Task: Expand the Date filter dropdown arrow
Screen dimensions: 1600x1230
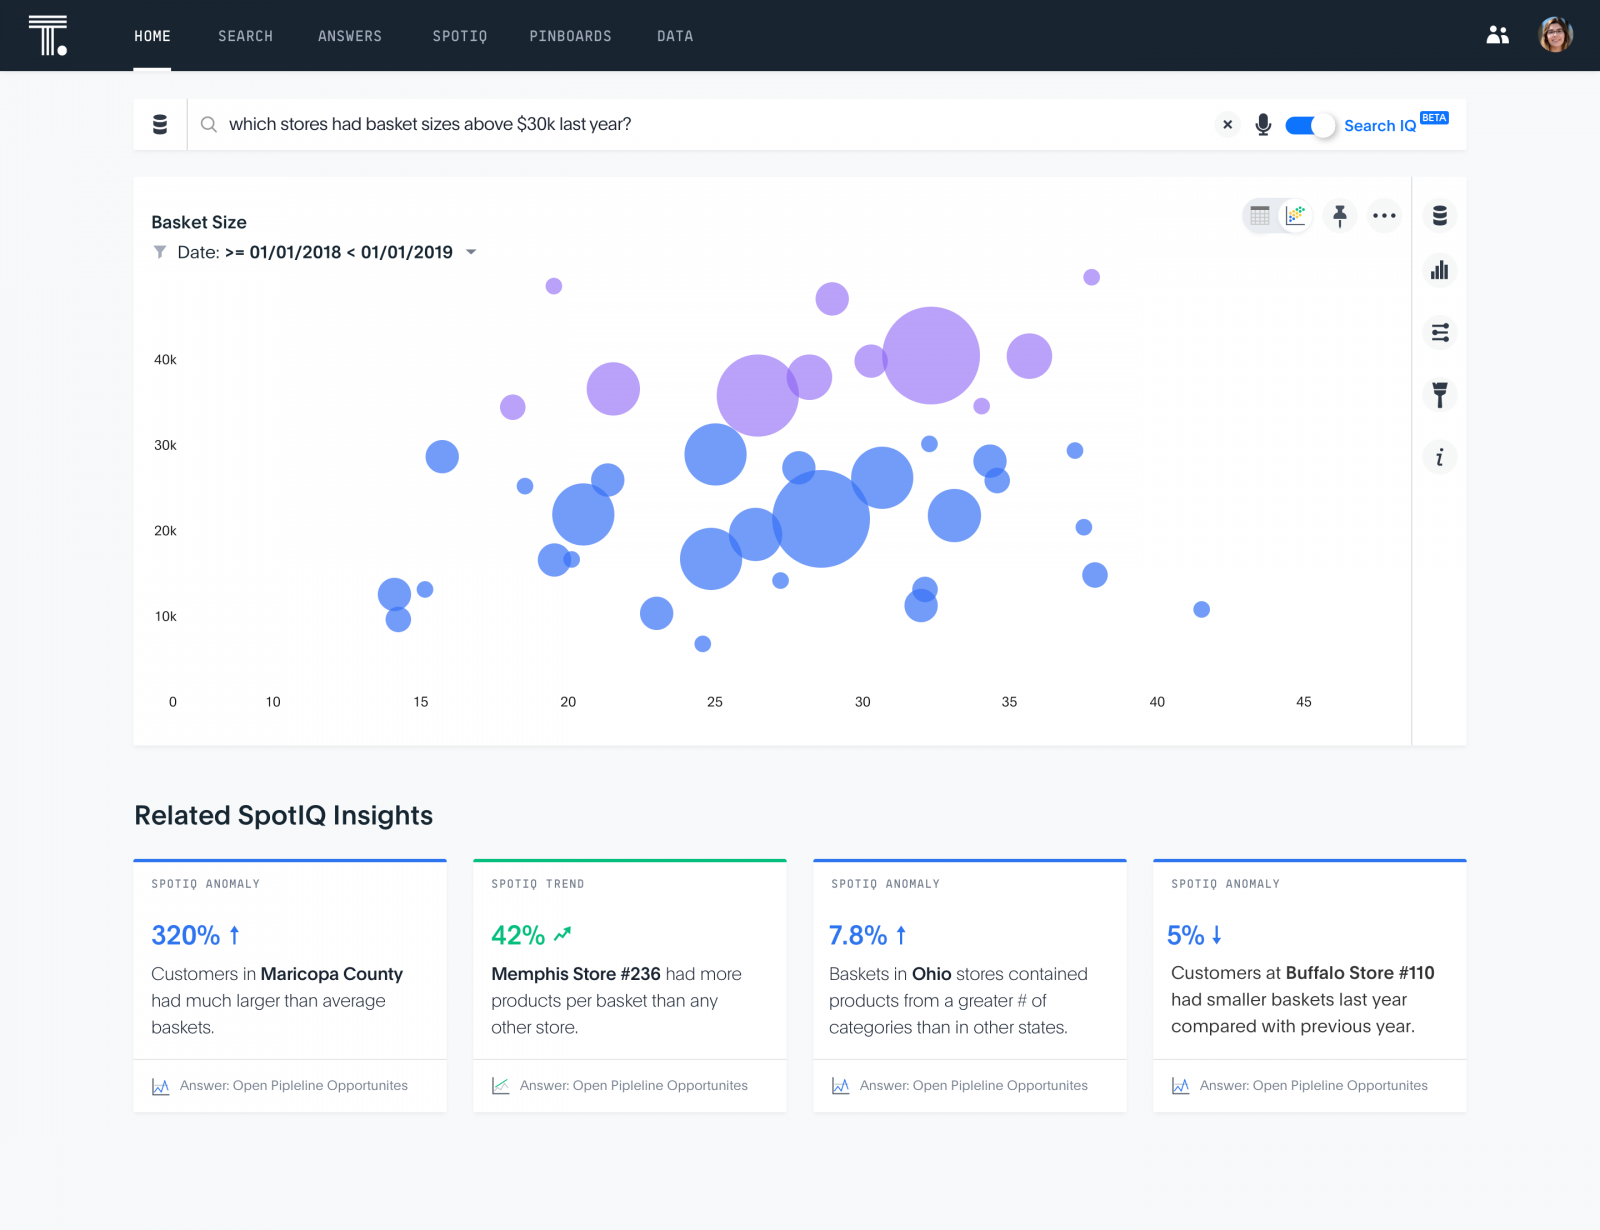Action: click(471, 252)
